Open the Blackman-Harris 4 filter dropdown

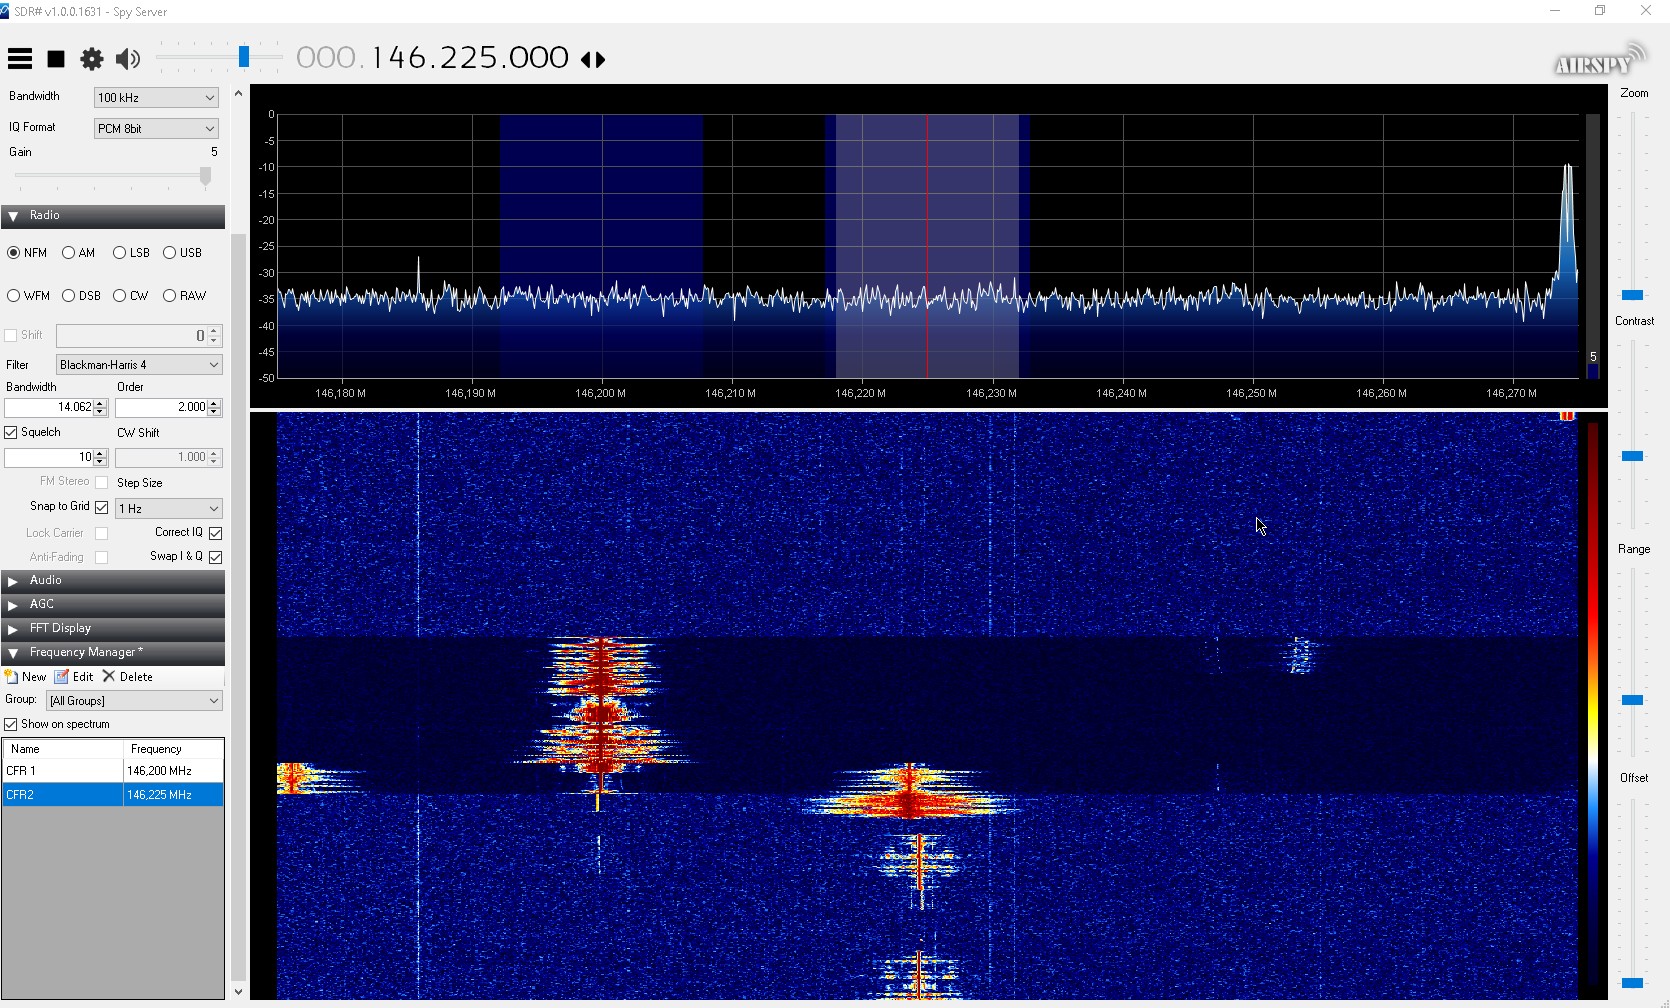coord(139,365)
